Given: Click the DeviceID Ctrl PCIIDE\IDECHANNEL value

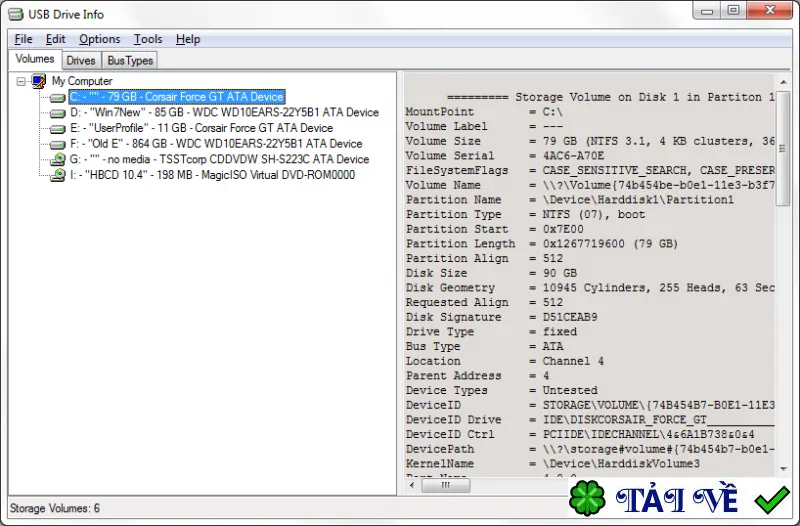Looking at the screenshot, I should point(648,434).
